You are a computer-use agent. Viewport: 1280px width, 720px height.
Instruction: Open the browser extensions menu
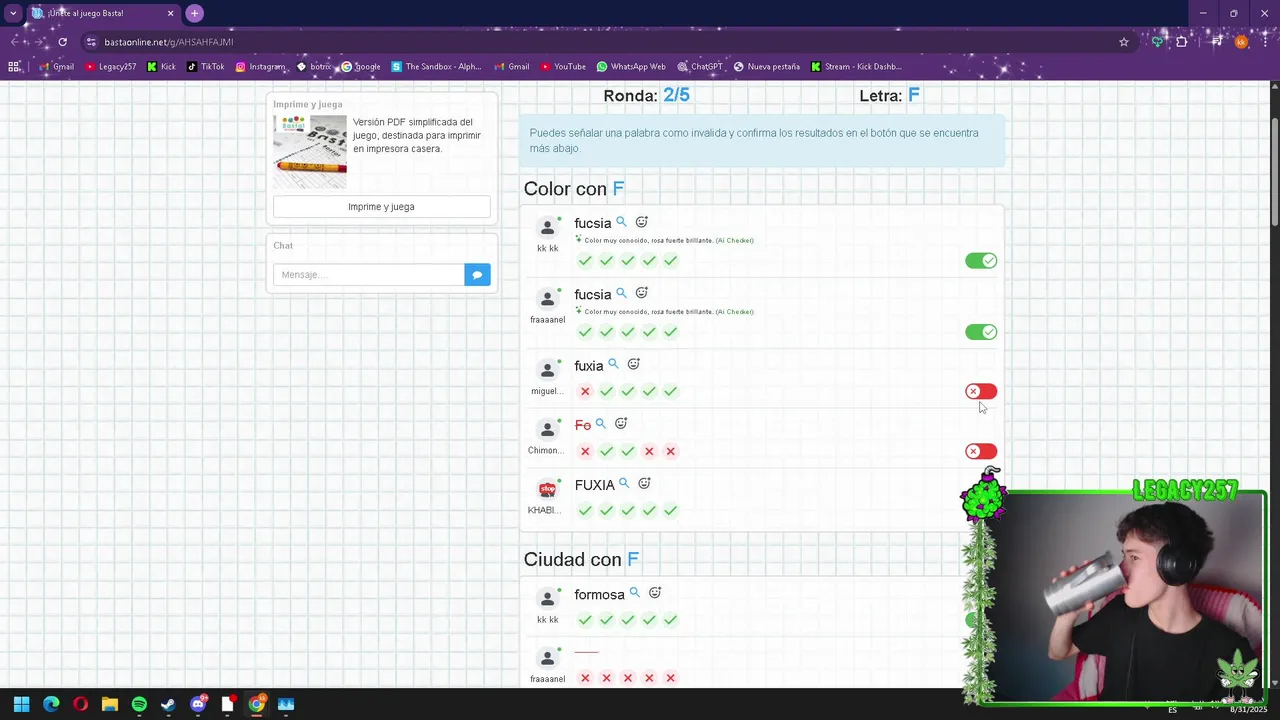pos(1182,42)
